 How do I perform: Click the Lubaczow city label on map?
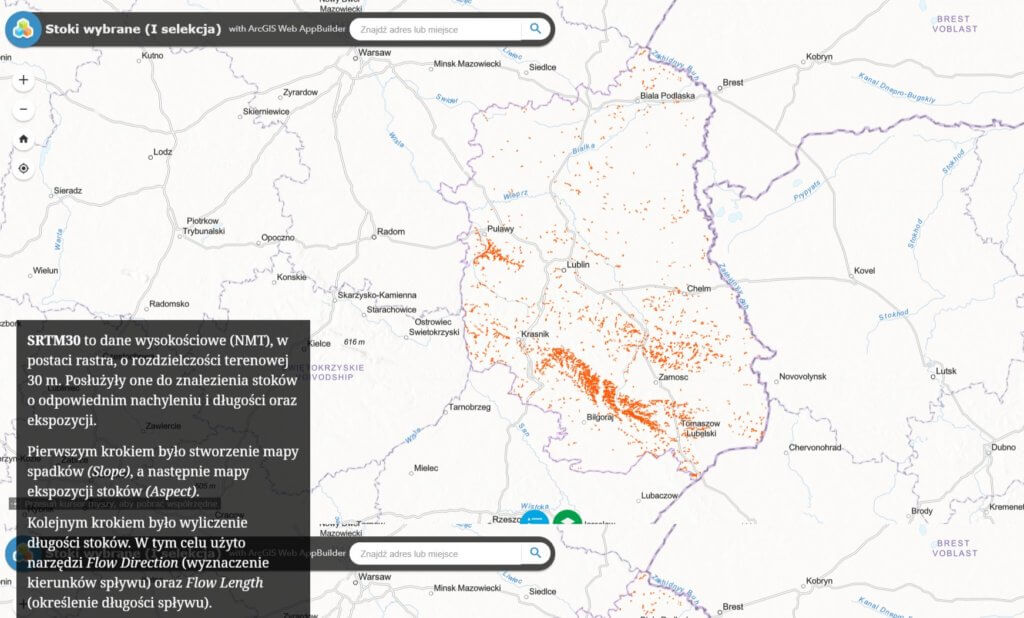[x=660, y=495]
